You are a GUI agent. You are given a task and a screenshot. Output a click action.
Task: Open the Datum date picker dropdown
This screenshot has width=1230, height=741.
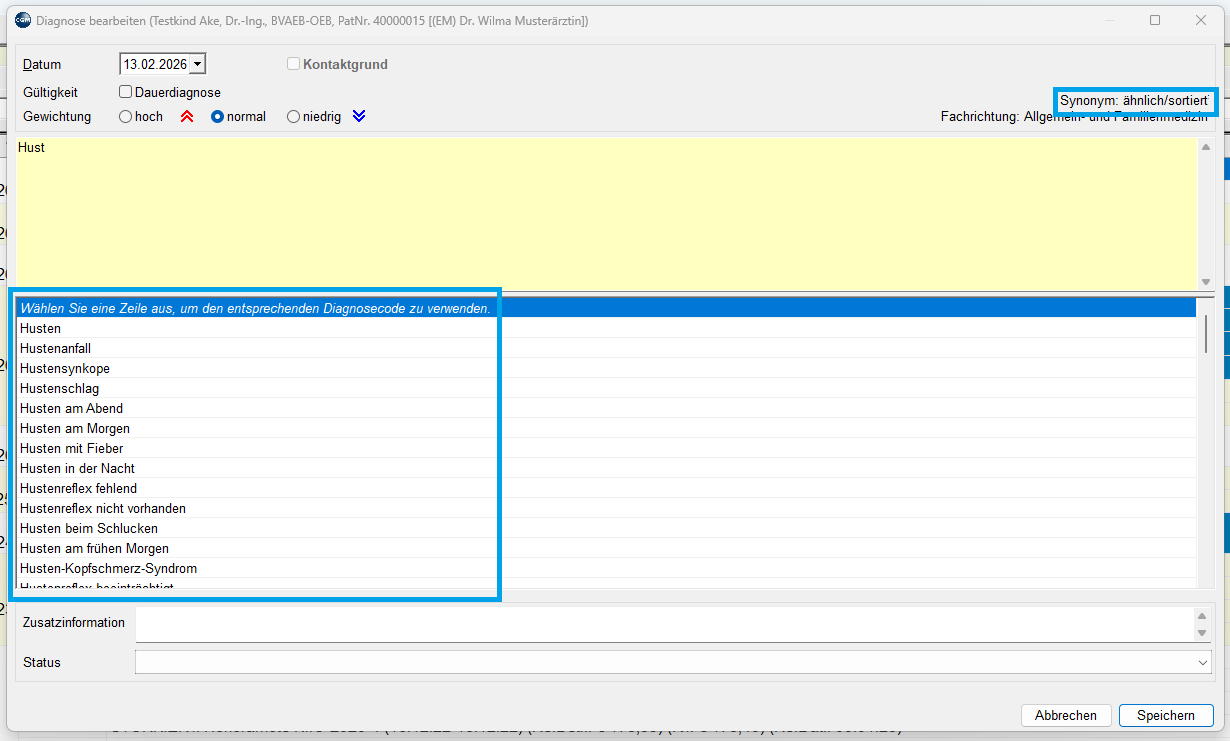(197, 64)
